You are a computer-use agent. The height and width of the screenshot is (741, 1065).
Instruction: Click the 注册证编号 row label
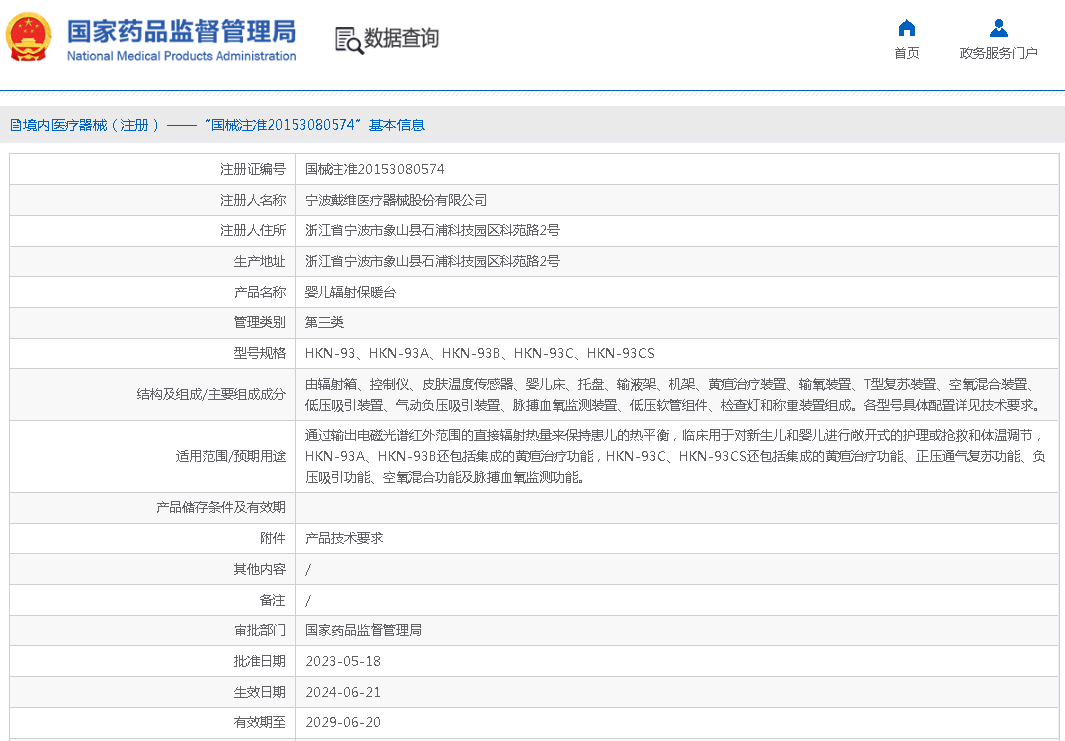[x=253, y=169]
